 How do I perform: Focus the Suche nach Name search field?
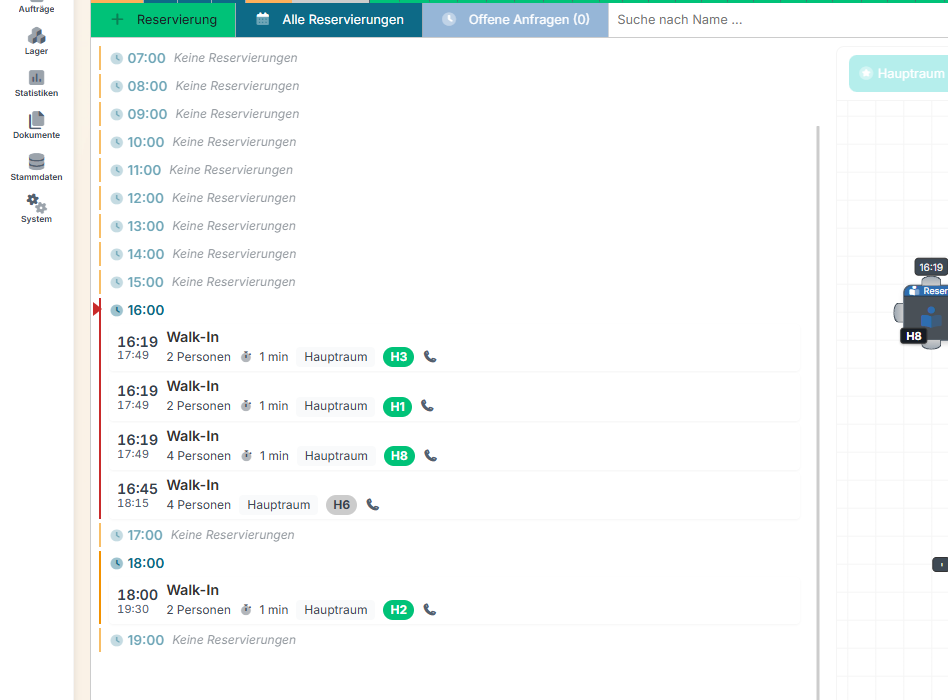(778, 19)
